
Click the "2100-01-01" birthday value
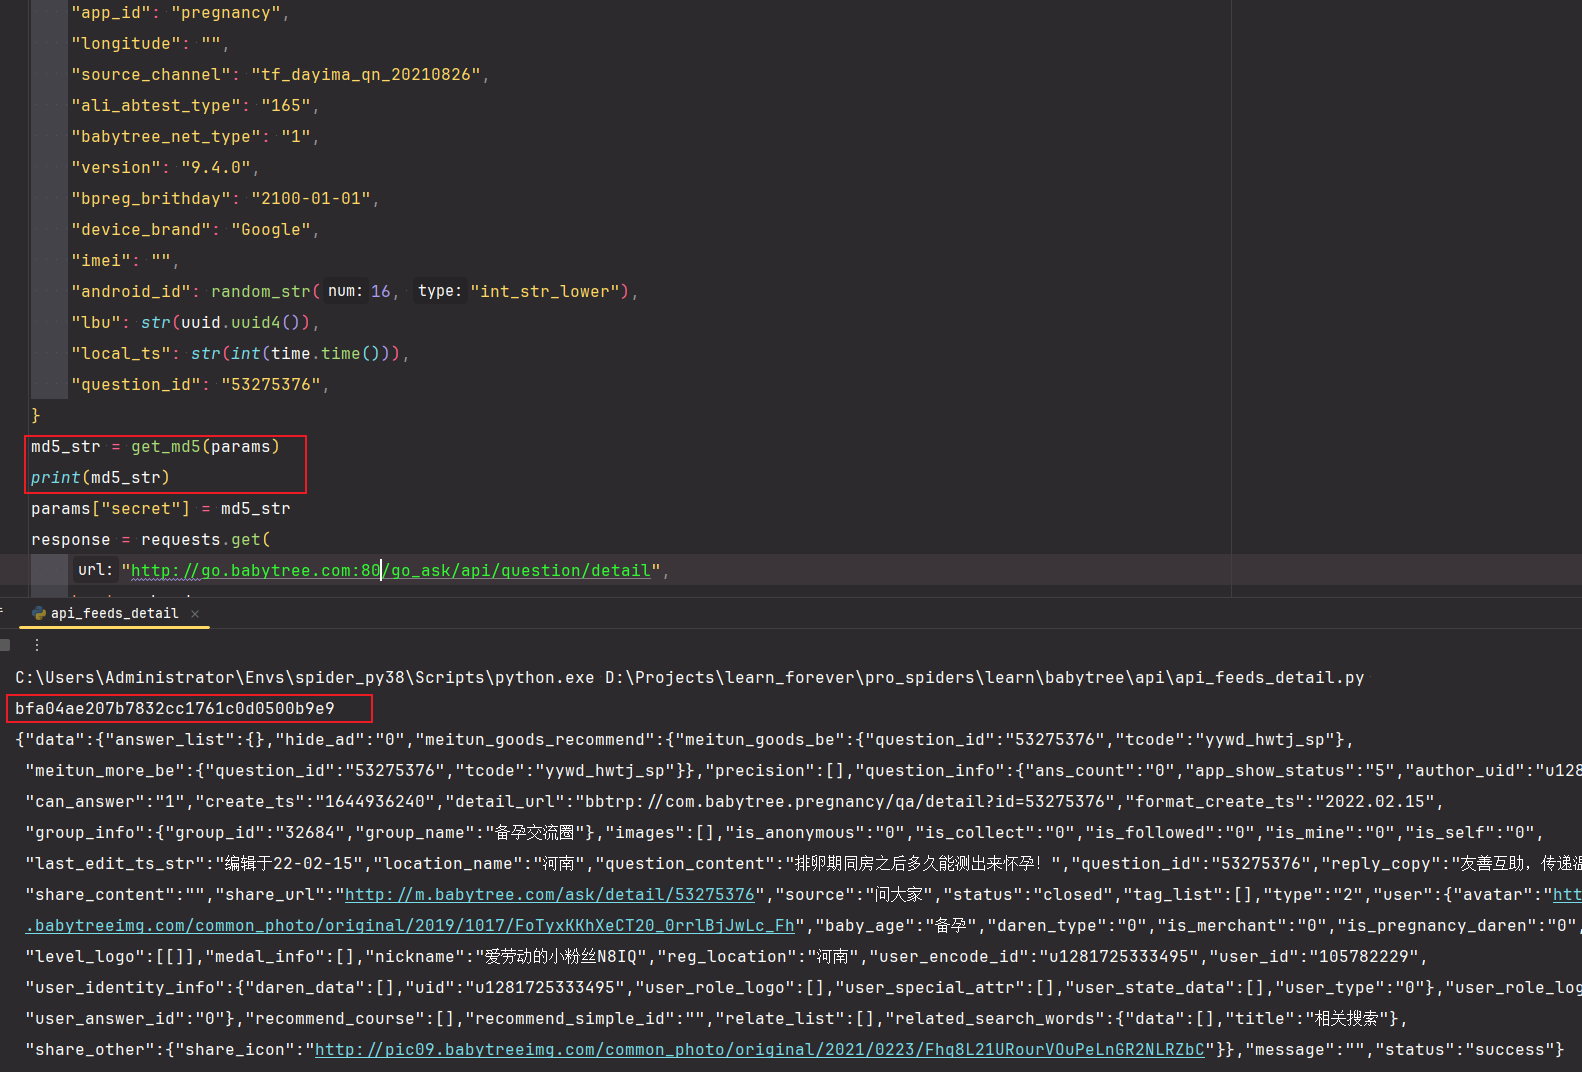(311, 199)
